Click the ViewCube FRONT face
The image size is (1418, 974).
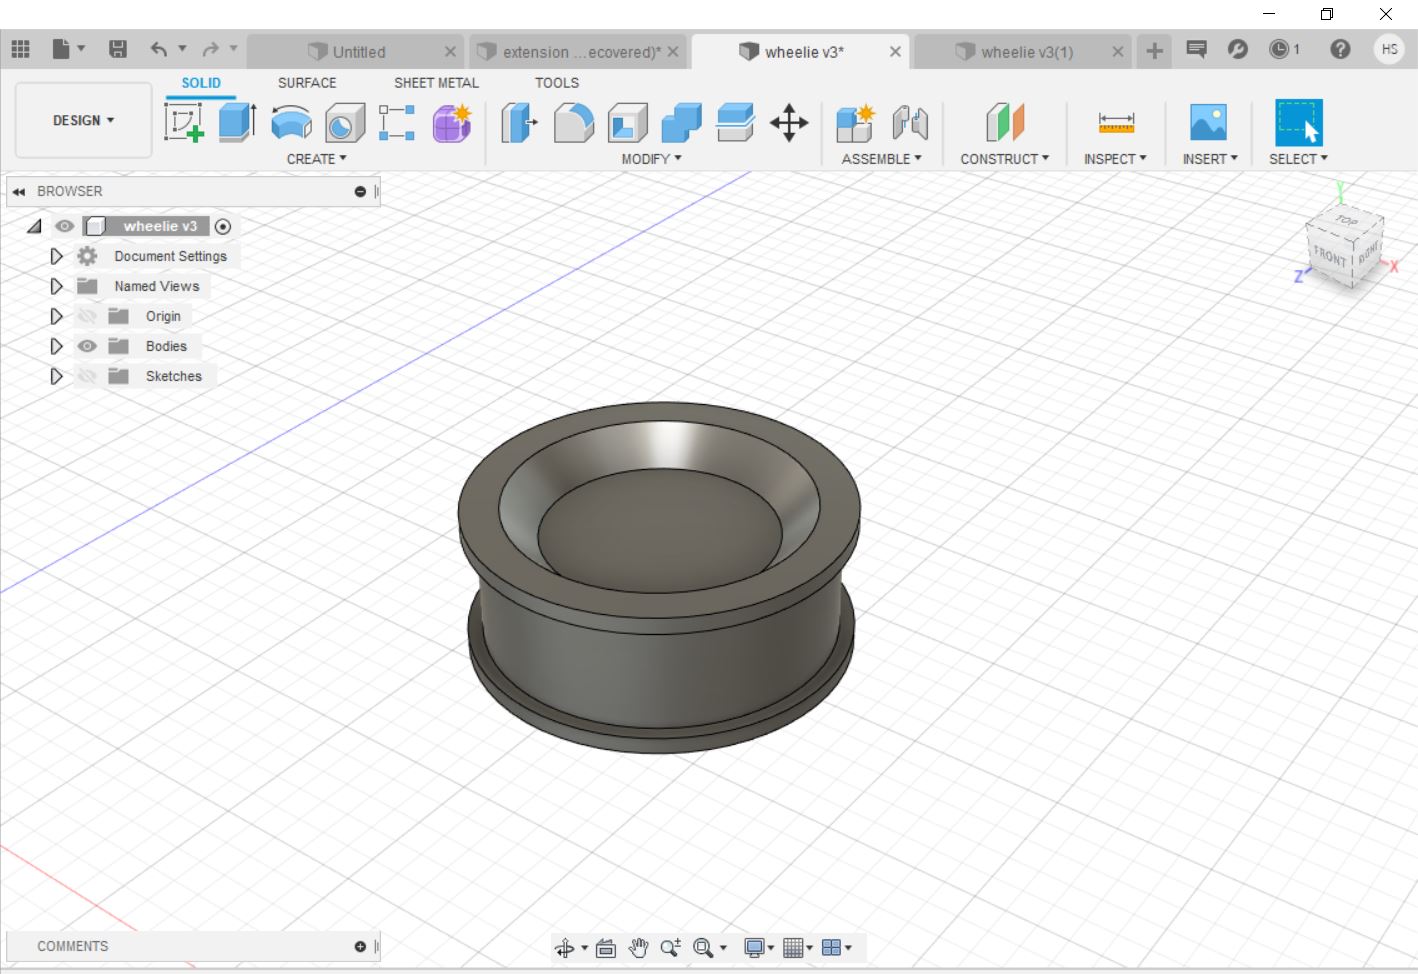click(1329, 255)
